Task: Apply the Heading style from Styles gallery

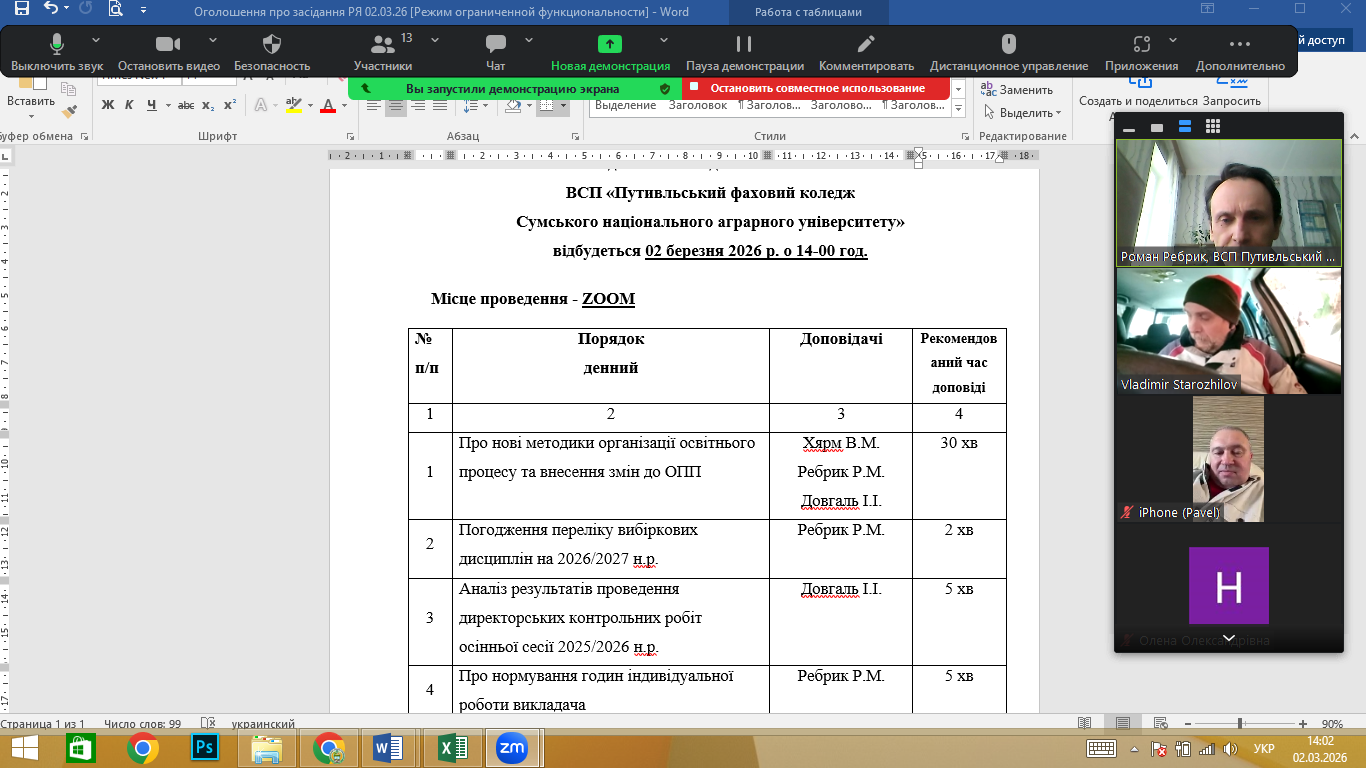Action: pyautogui.click(x=697, y=105)
